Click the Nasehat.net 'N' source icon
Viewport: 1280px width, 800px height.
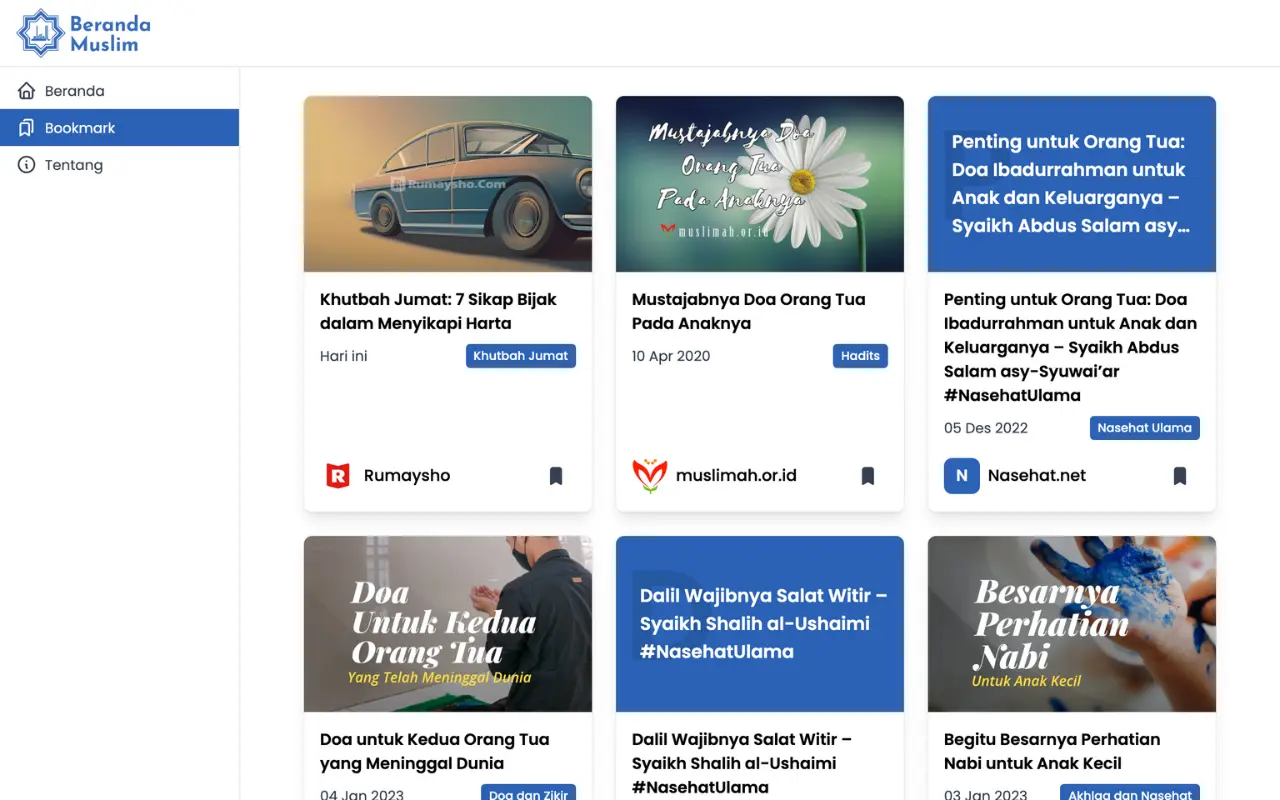tap(961, 476)
